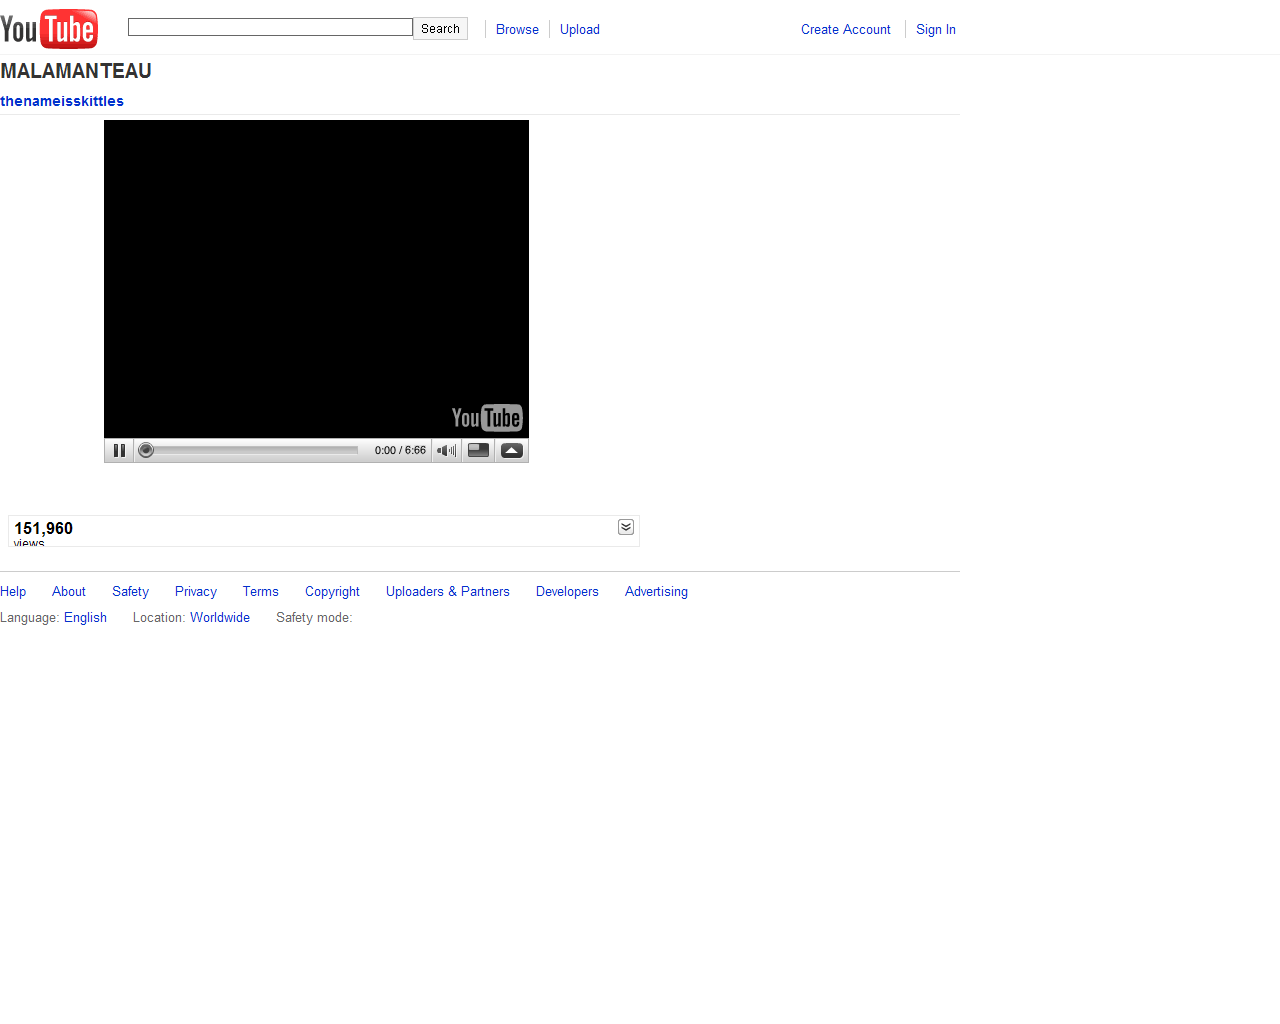Select Sign In

(935, 29)
